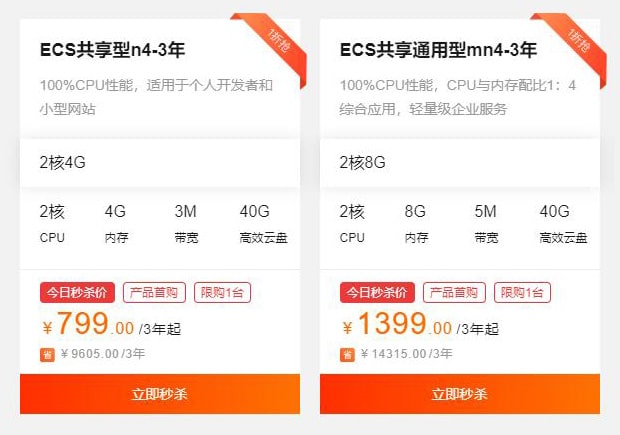Click the 省 savings icon under 799.00 price
Screen dimensions: 620x435
point(47,355)
